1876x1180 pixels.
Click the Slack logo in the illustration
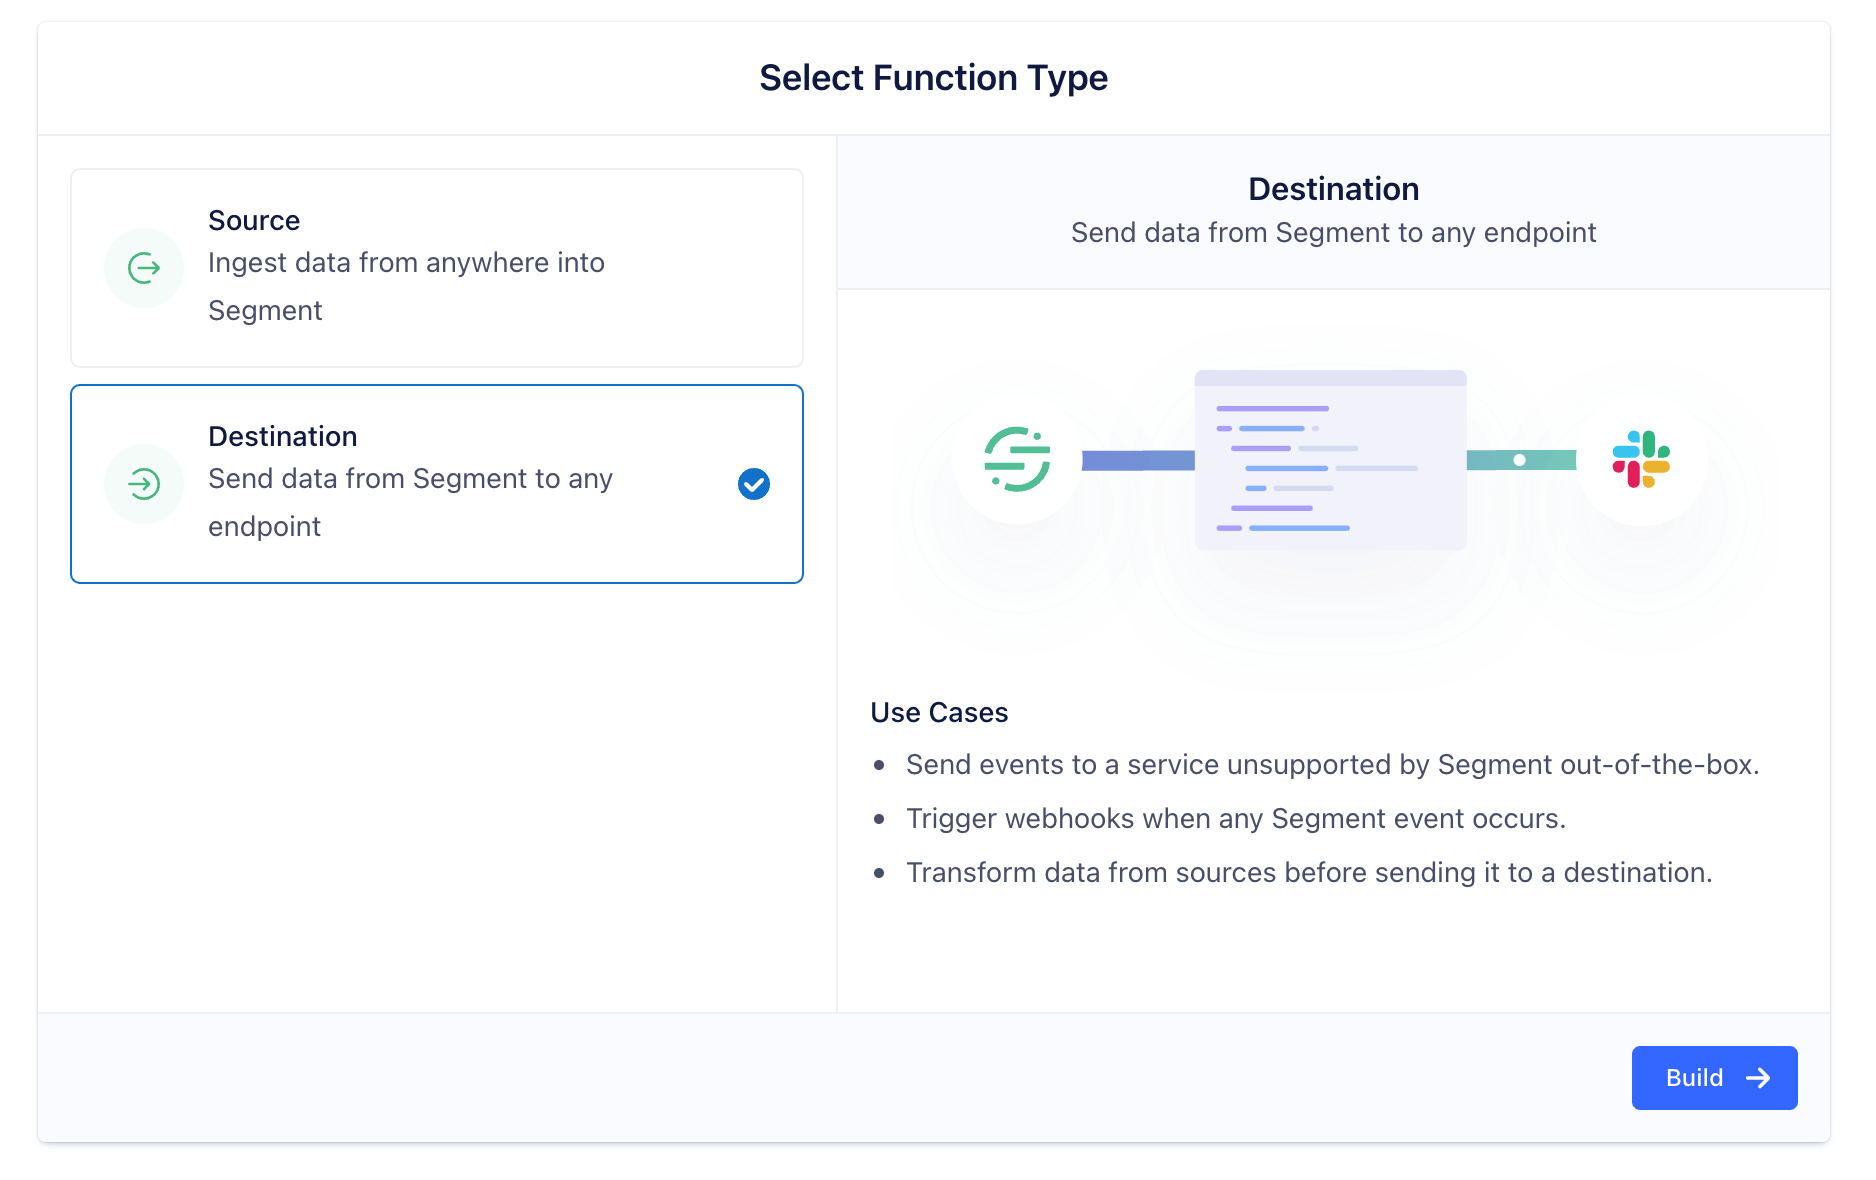coord(1640,461)
